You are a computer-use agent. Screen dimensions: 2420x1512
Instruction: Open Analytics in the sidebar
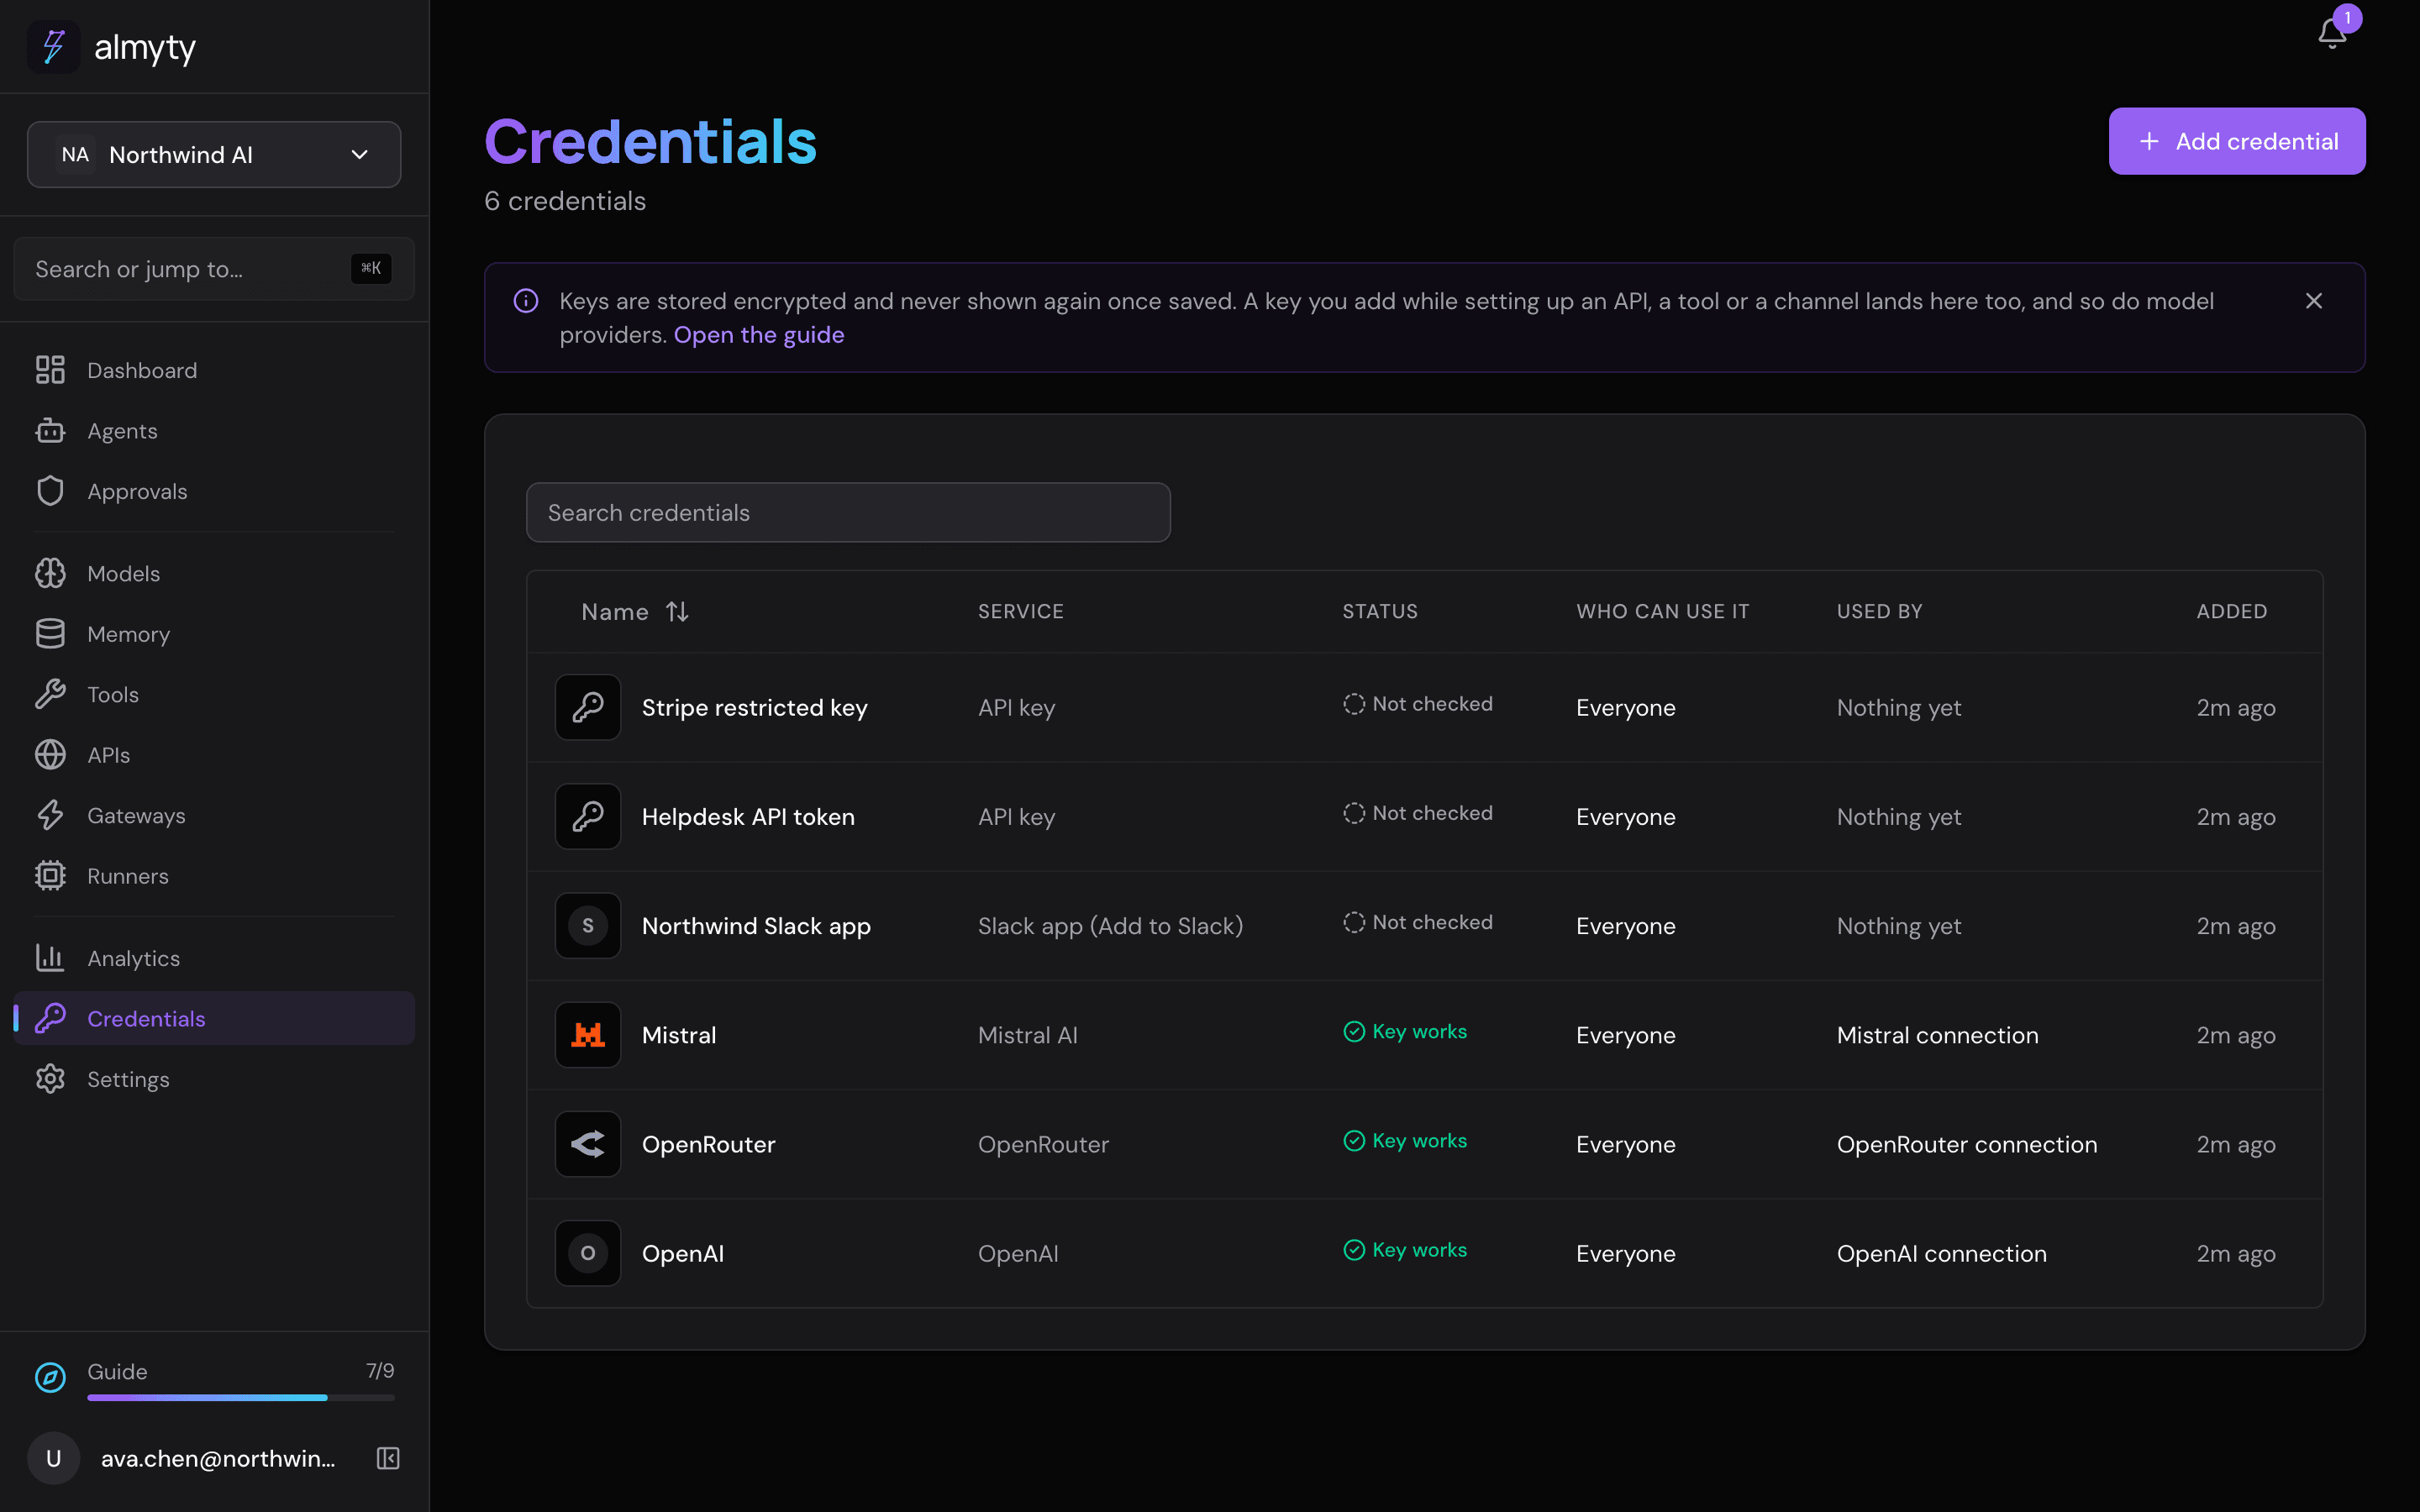pyautogui.click(x=214, y=958)
